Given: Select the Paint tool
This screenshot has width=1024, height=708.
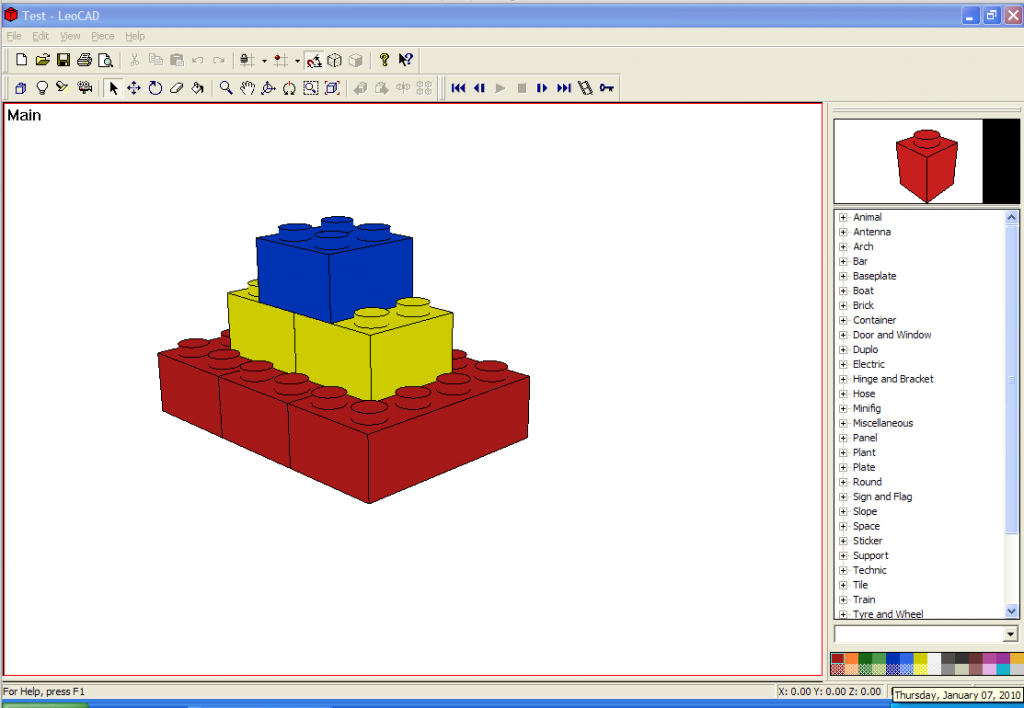Looking at the screenshot, I should tap(196, 88).
